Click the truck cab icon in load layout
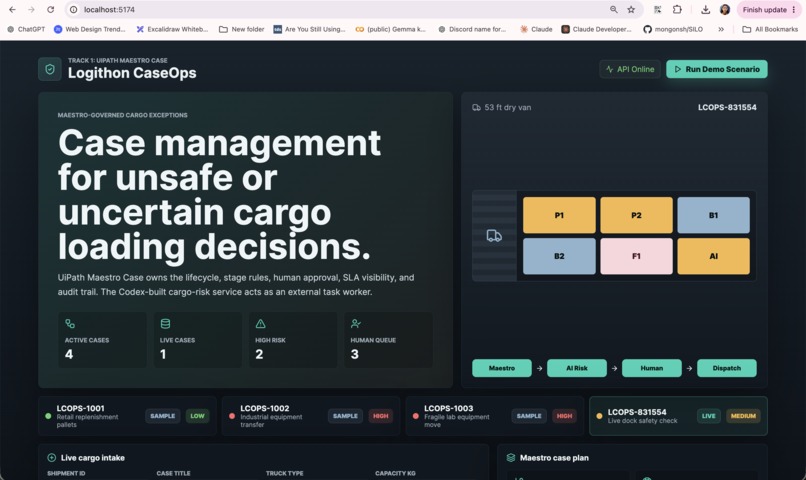Viewport: 806px width, 480px height. 494,236
